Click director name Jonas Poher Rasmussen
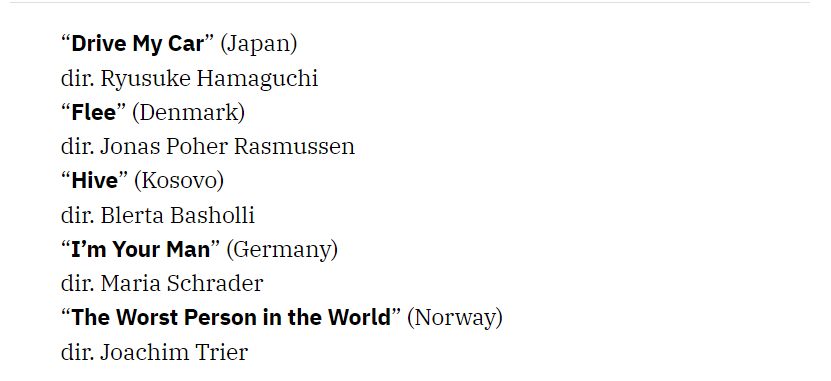831x381 pixels. click(x=227, y=147)
